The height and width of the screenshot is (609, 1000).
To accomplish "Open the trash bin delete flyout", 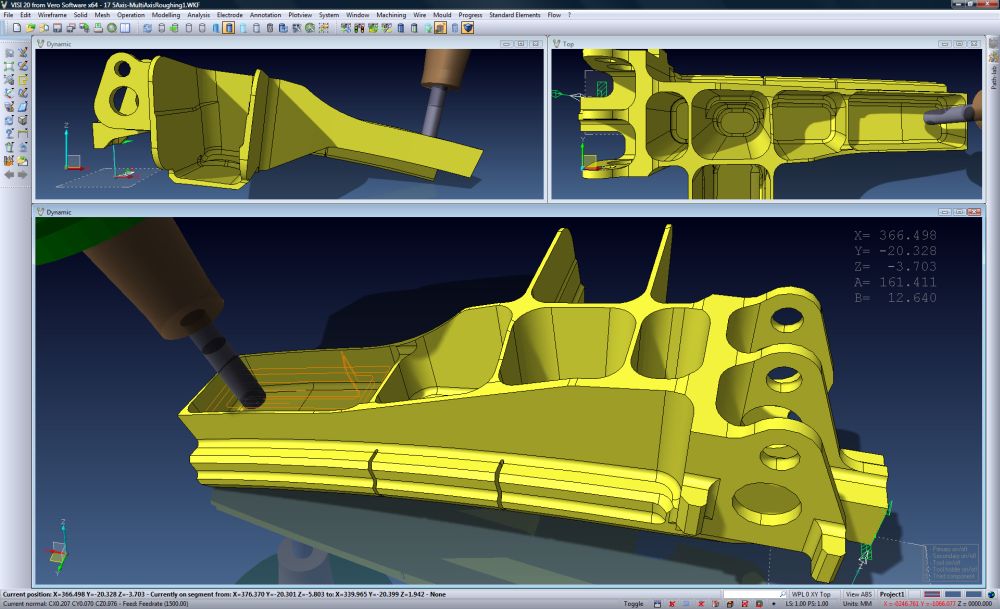I will click(x=9, y=147).
